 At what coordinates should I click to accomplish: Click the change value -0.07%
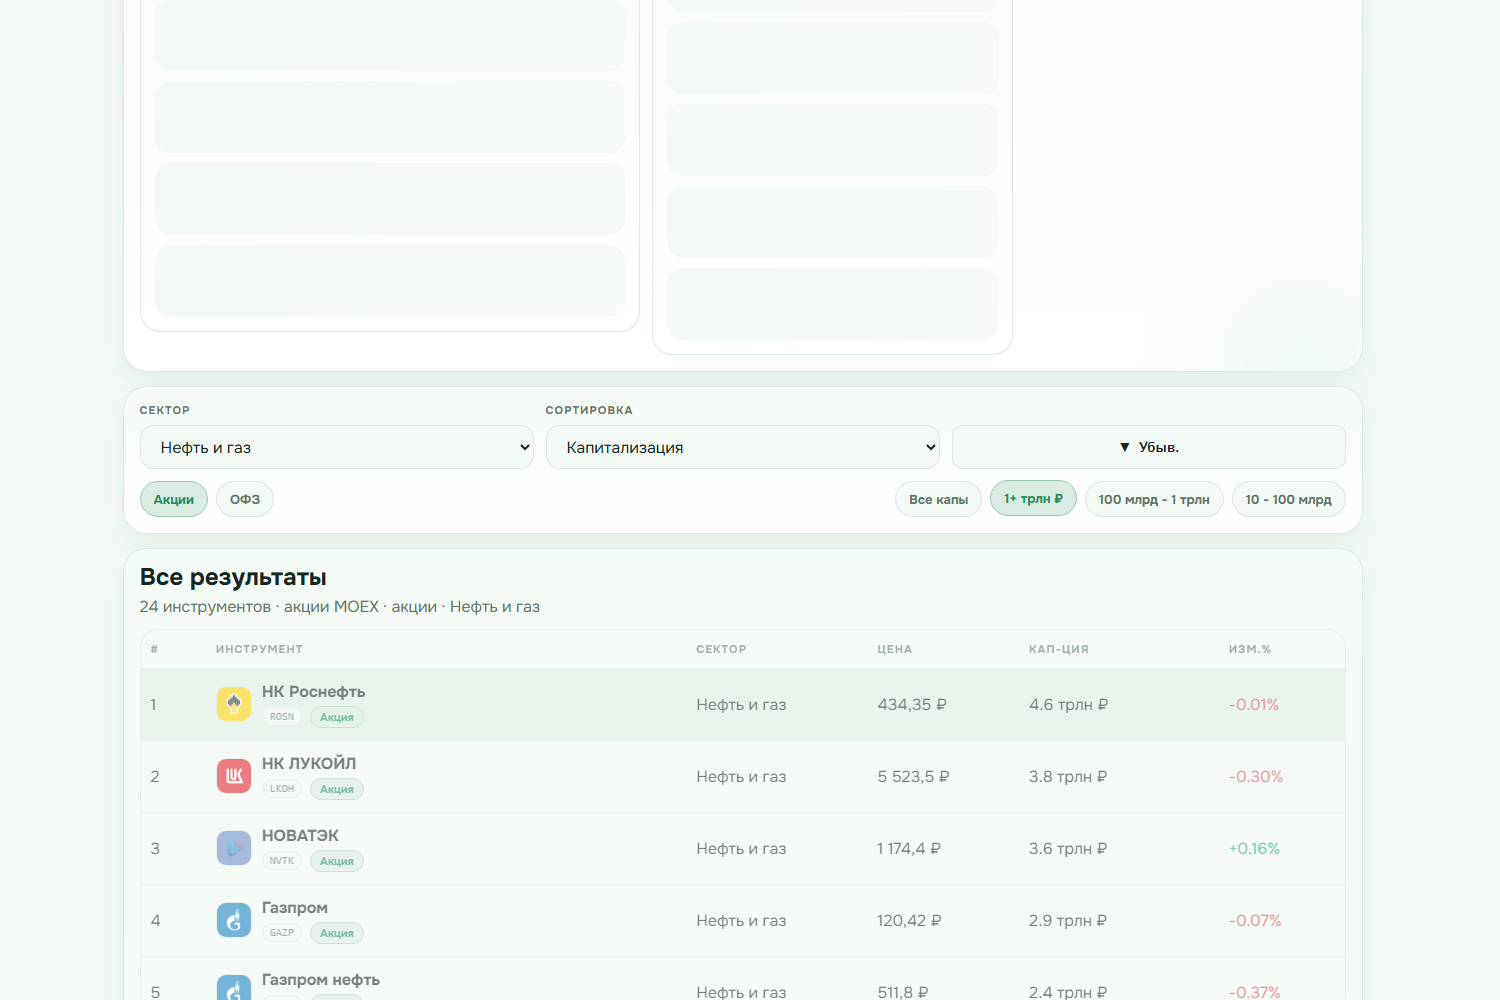coord(1255,921)
